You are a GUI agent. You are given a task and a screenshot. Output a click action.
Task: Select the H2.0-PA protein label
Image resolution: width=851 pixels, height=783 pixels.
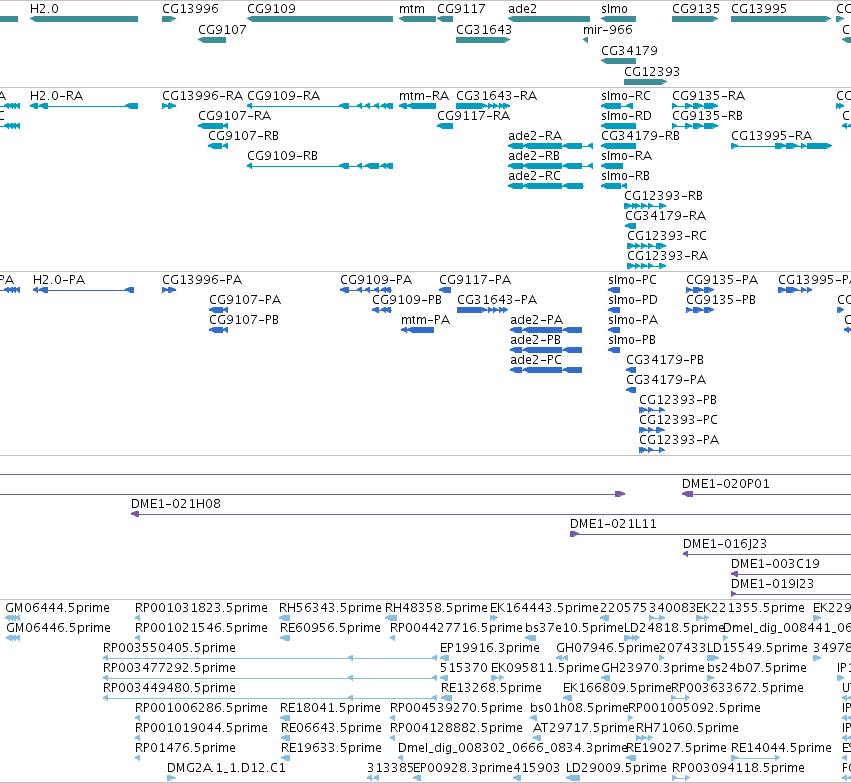pyautogui.click(x=59, y=279)
